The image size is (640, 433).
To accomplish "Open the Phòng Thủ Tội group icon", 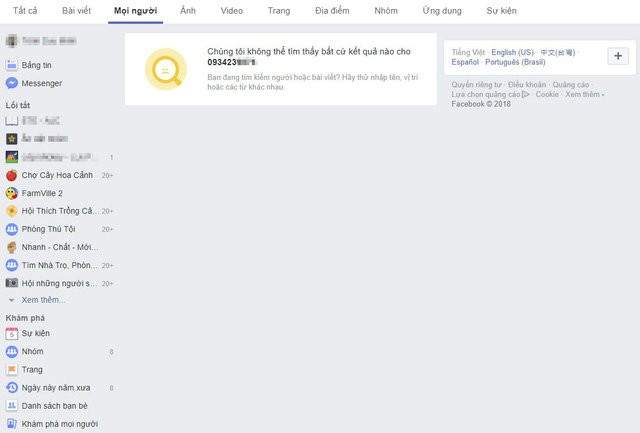I will tap(11, 229).
